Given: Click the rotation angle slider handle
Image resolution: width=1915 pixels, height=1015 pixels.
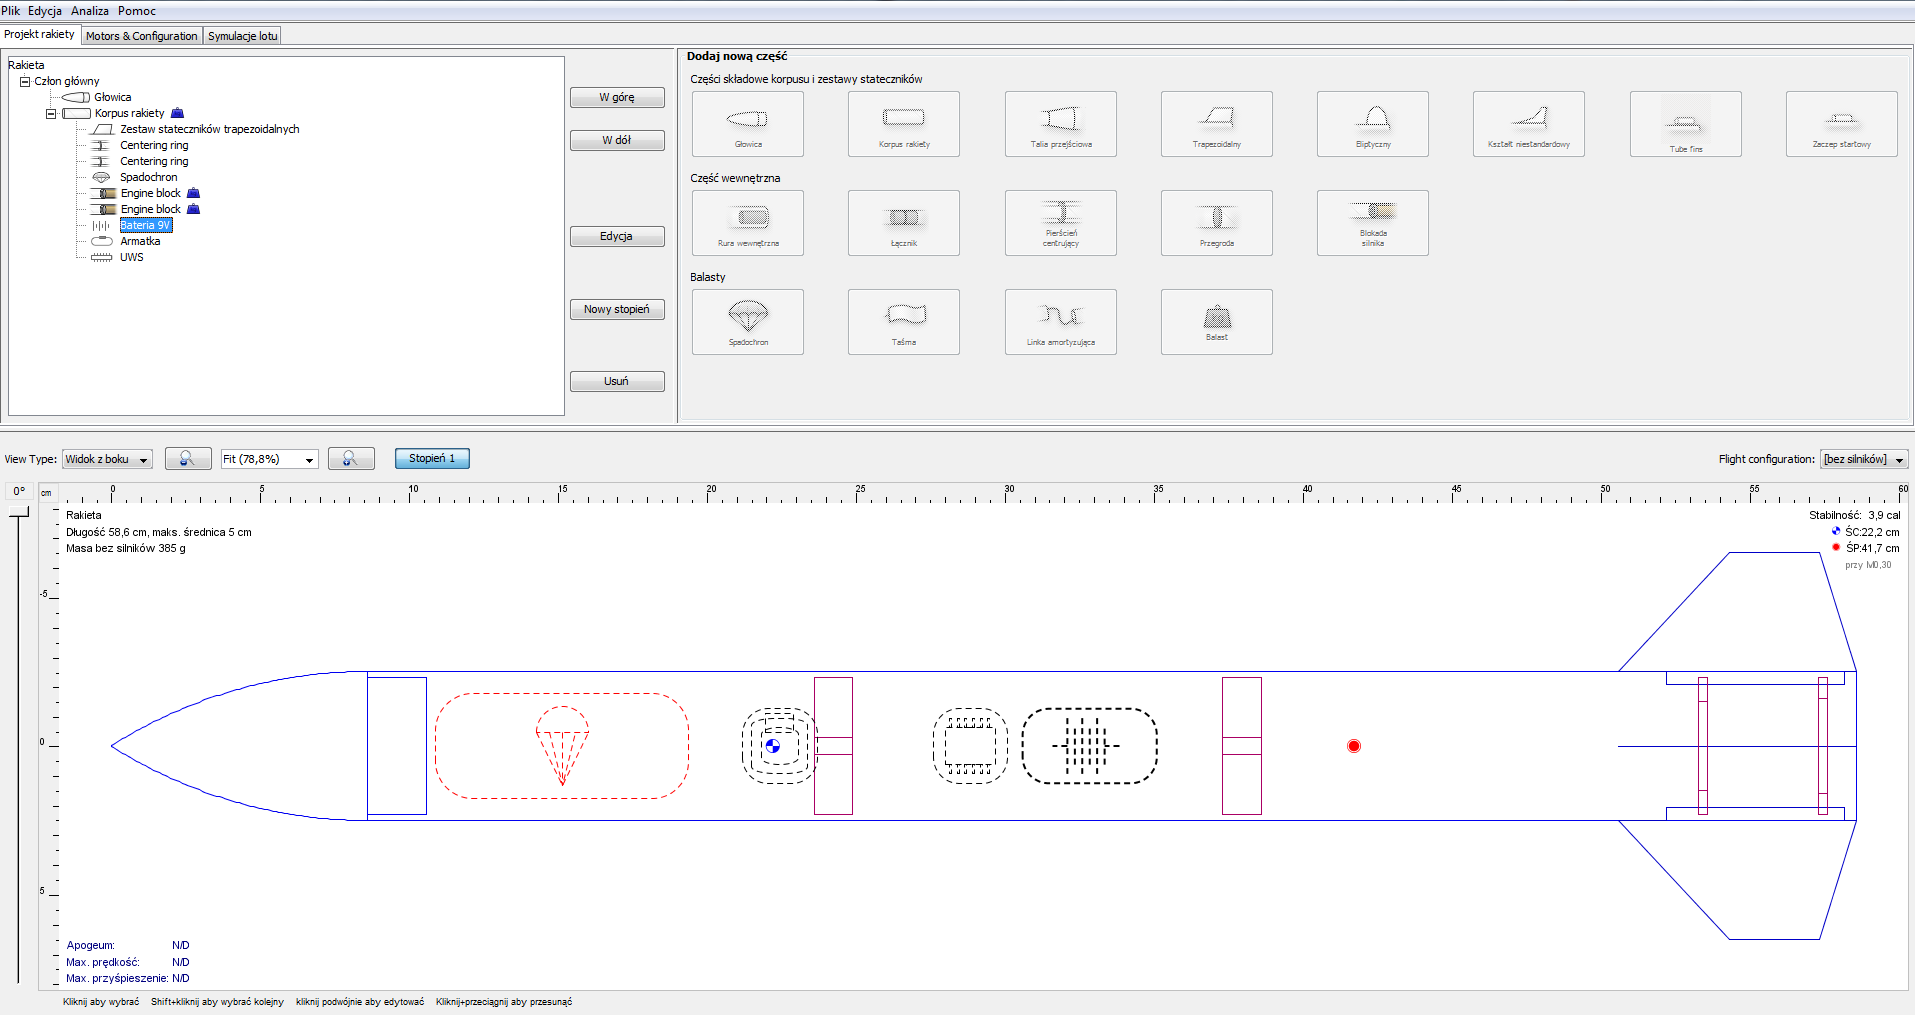Looking at the screenshot, I should point(18,513).
